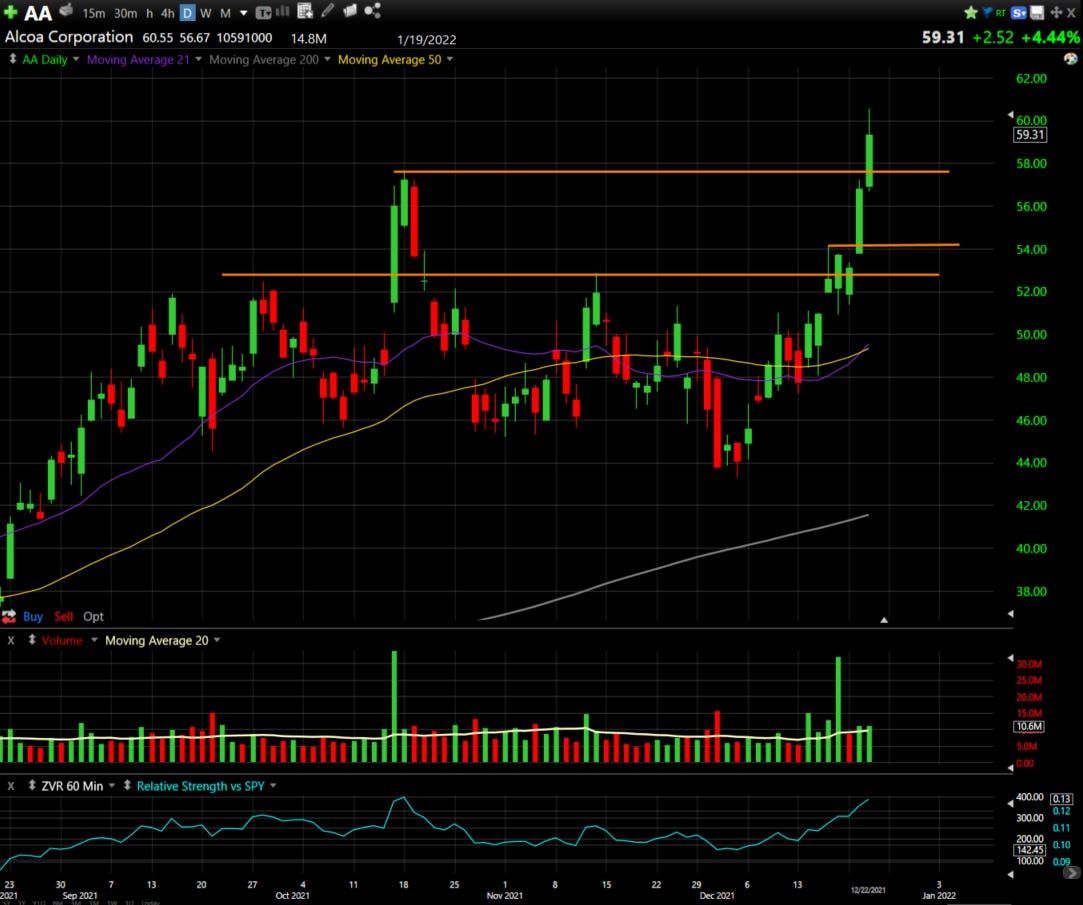This screenshot has width=1083, height=905.
Task: Click the Moving Average 50 label
Action: 390,59
